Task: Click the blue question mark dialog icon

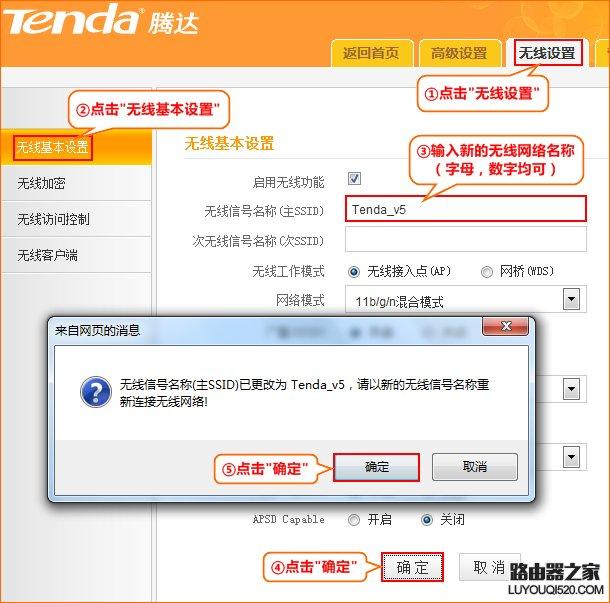Action: (x=96, y=392)
